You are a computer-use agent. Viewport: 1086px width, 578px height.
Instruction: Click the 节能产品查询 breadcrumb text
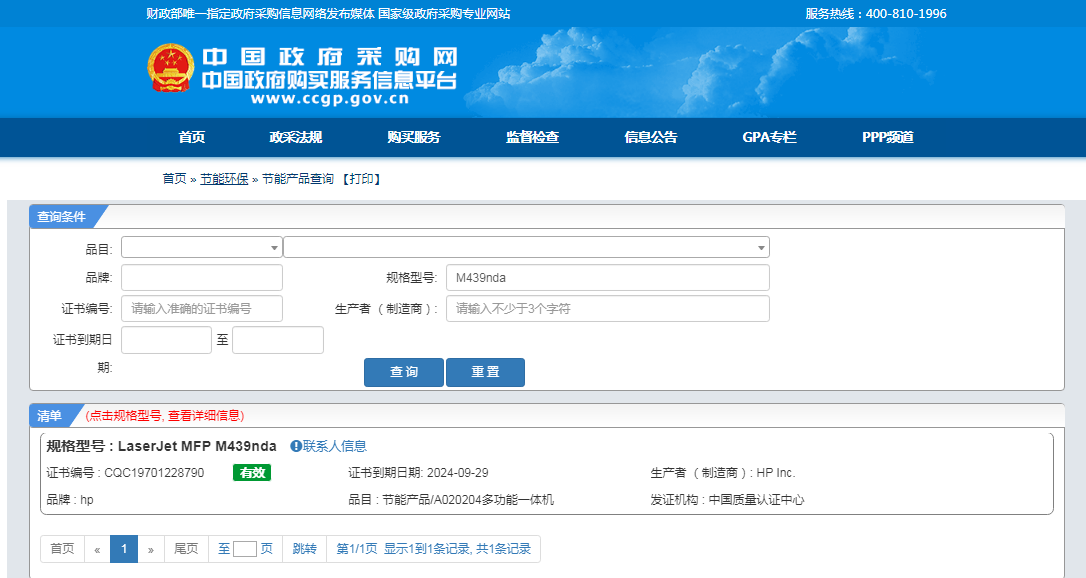[298, 179]
